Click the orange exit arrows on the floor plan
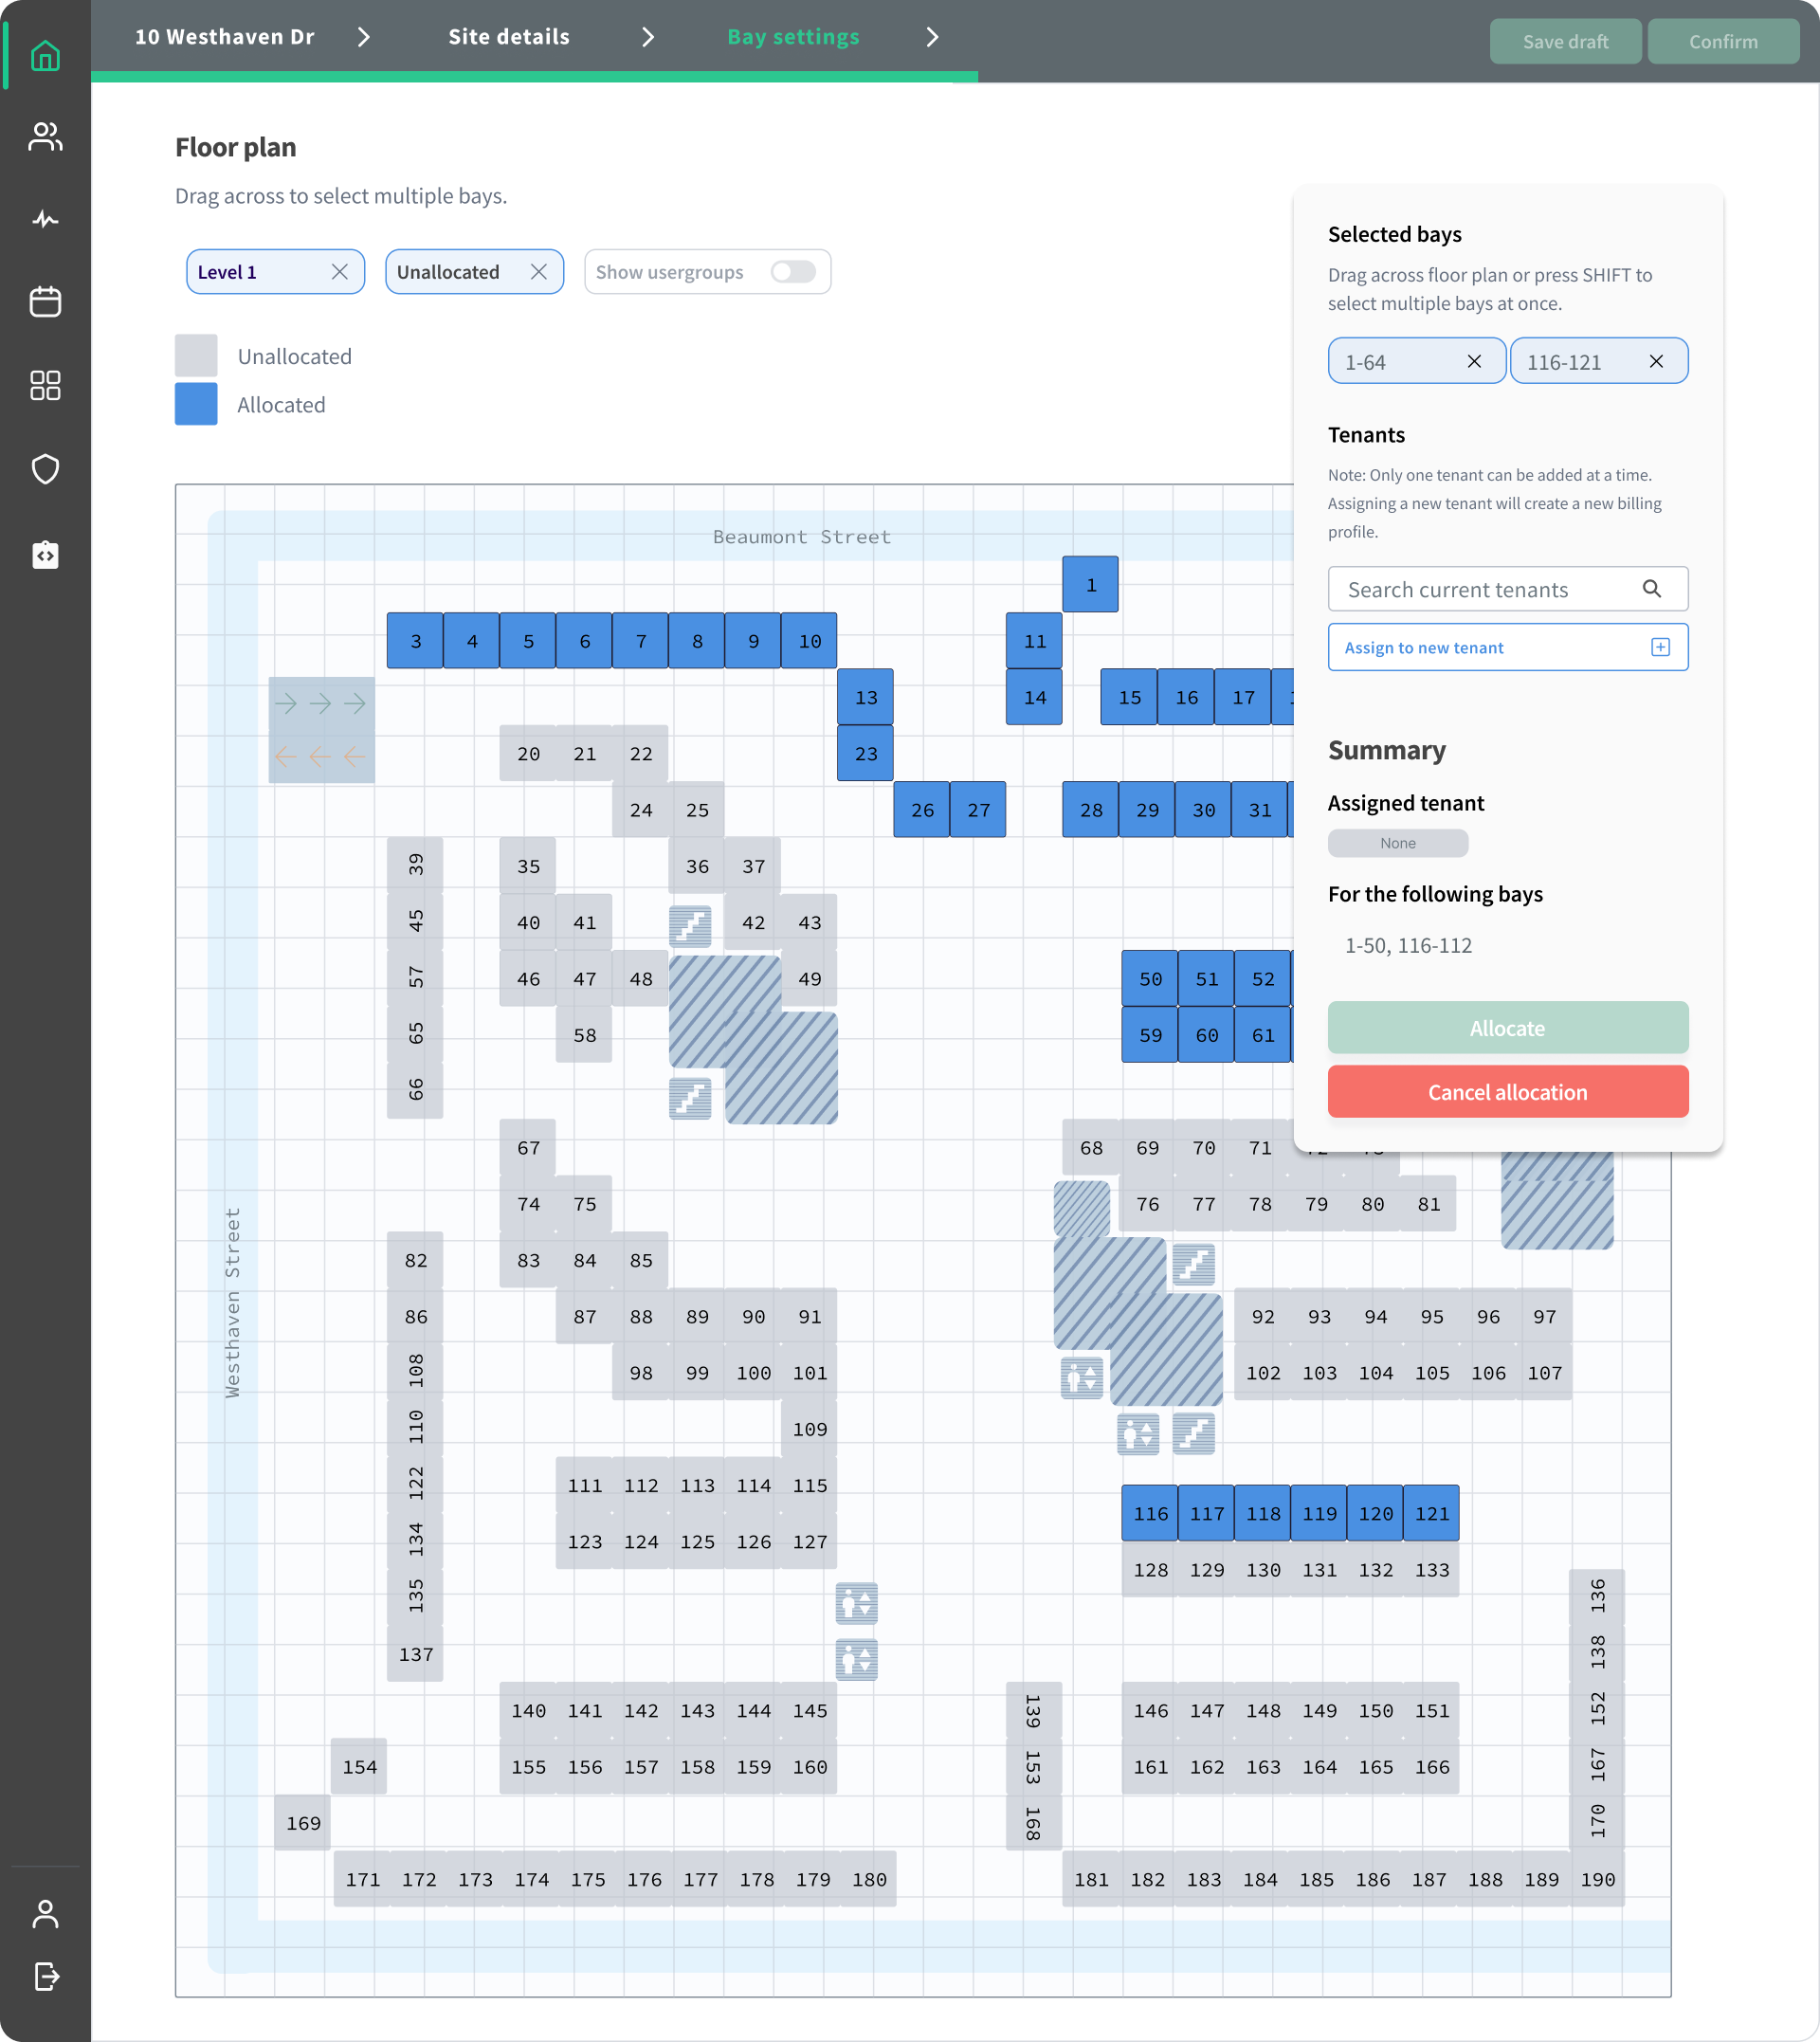1820x2042 pixels. pyautogui.click(x=320, y=757)
